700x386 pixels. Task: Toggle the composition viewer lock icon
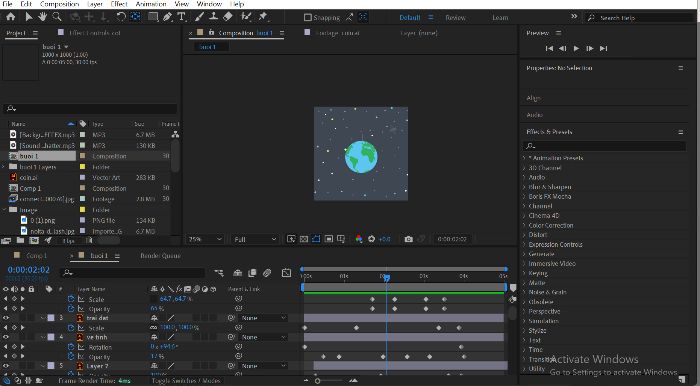click(x=212, y=33)
